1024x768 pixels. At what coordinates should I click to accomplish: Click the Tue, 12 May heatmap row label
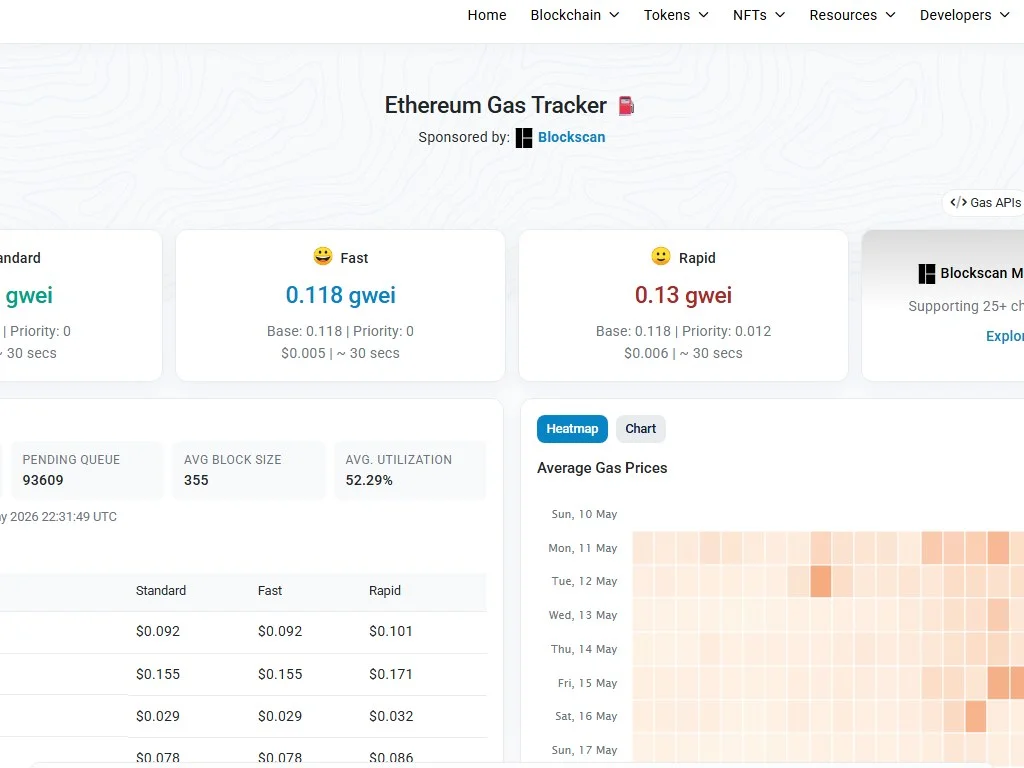point(584,581)
